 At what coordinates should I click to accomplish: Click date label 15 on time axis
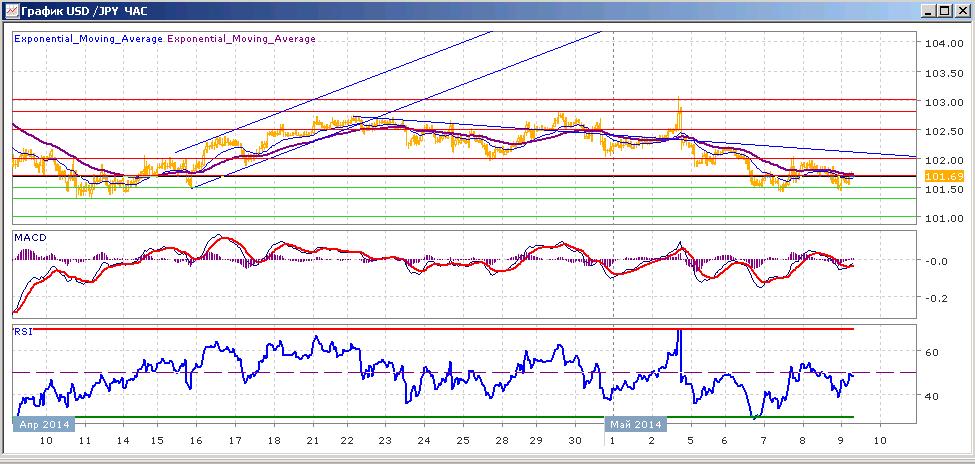[x=158, y=440]
